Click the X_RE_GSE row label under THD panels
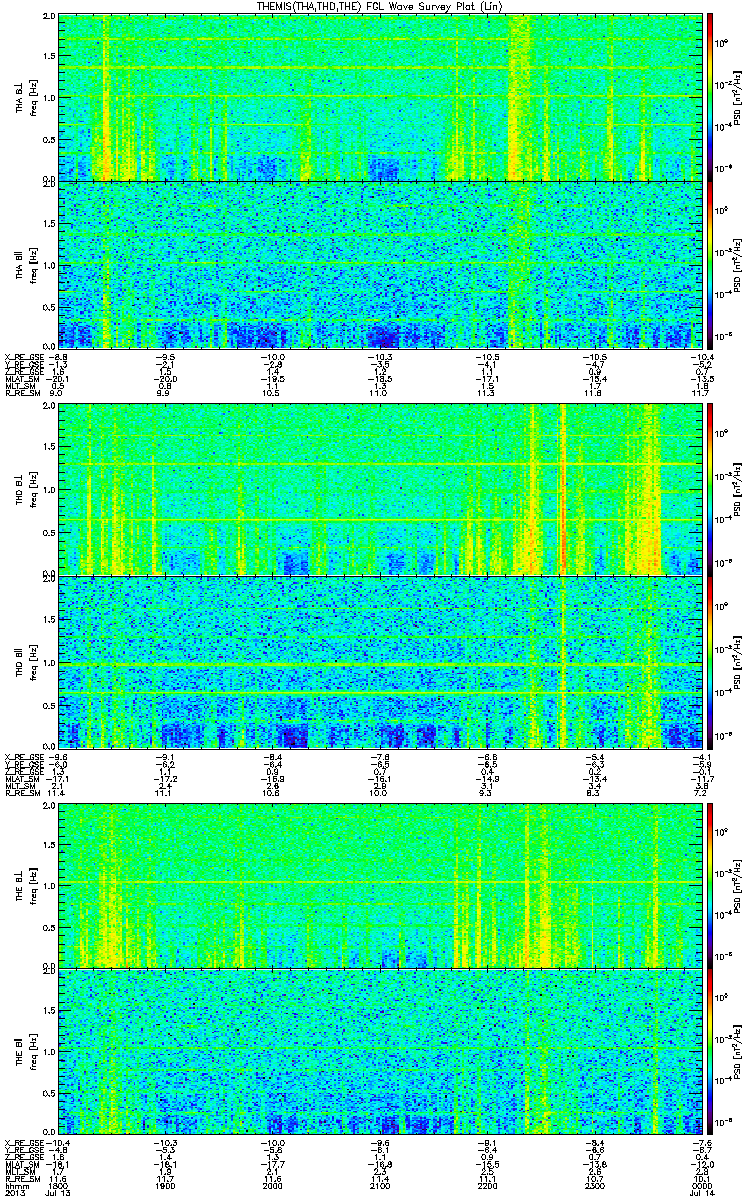Screen dimensions: 750x1200 tap(24, 755)
